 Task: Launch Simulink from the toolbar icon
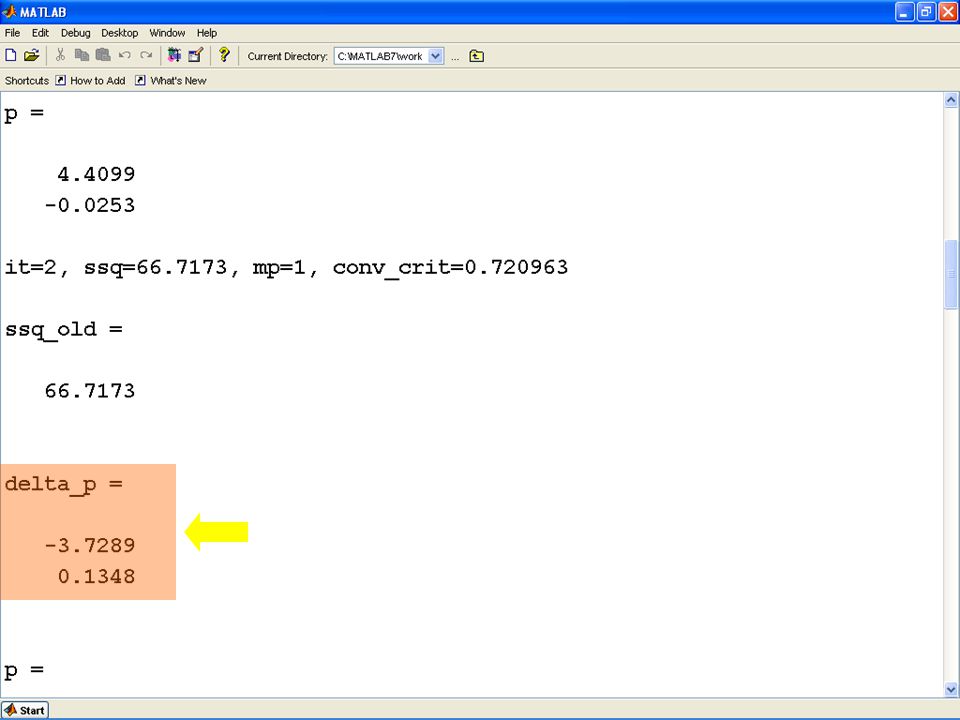[x=174, y=56]
